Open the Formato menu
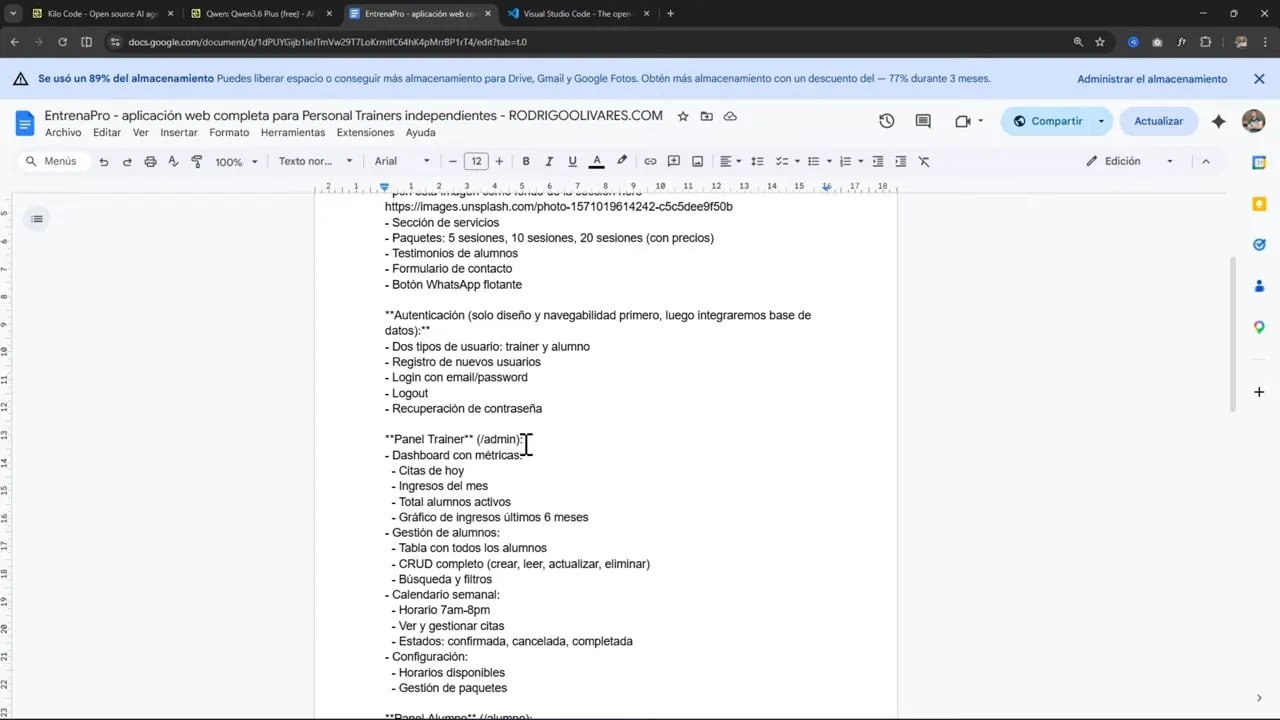This screenshot has width=1280, height=720. (x=229, y=132)
